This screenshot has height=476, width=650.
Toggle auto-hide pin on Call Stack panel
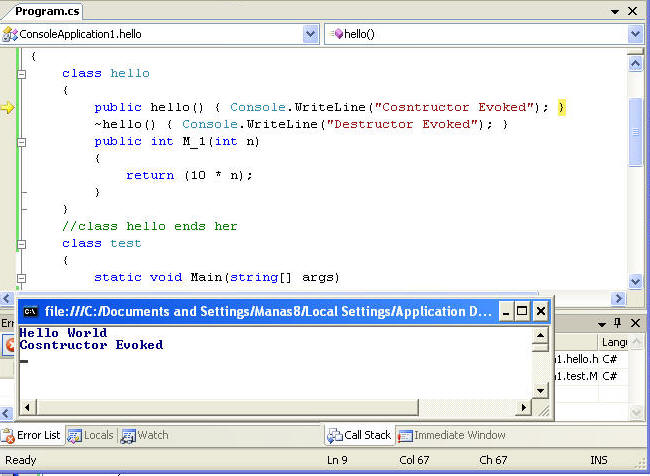coord(618,323)
